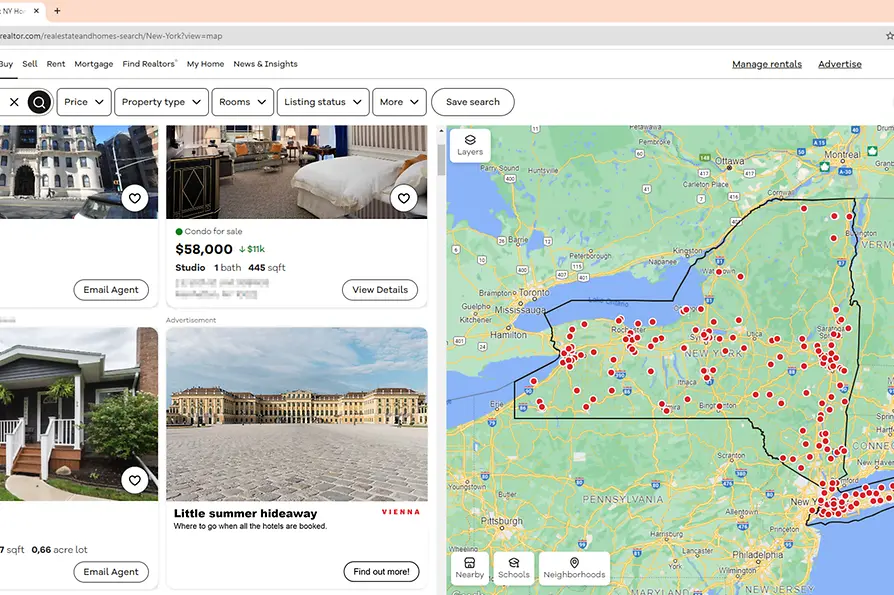
Task: Open the Property type dropdown
Action: (161, 102)
